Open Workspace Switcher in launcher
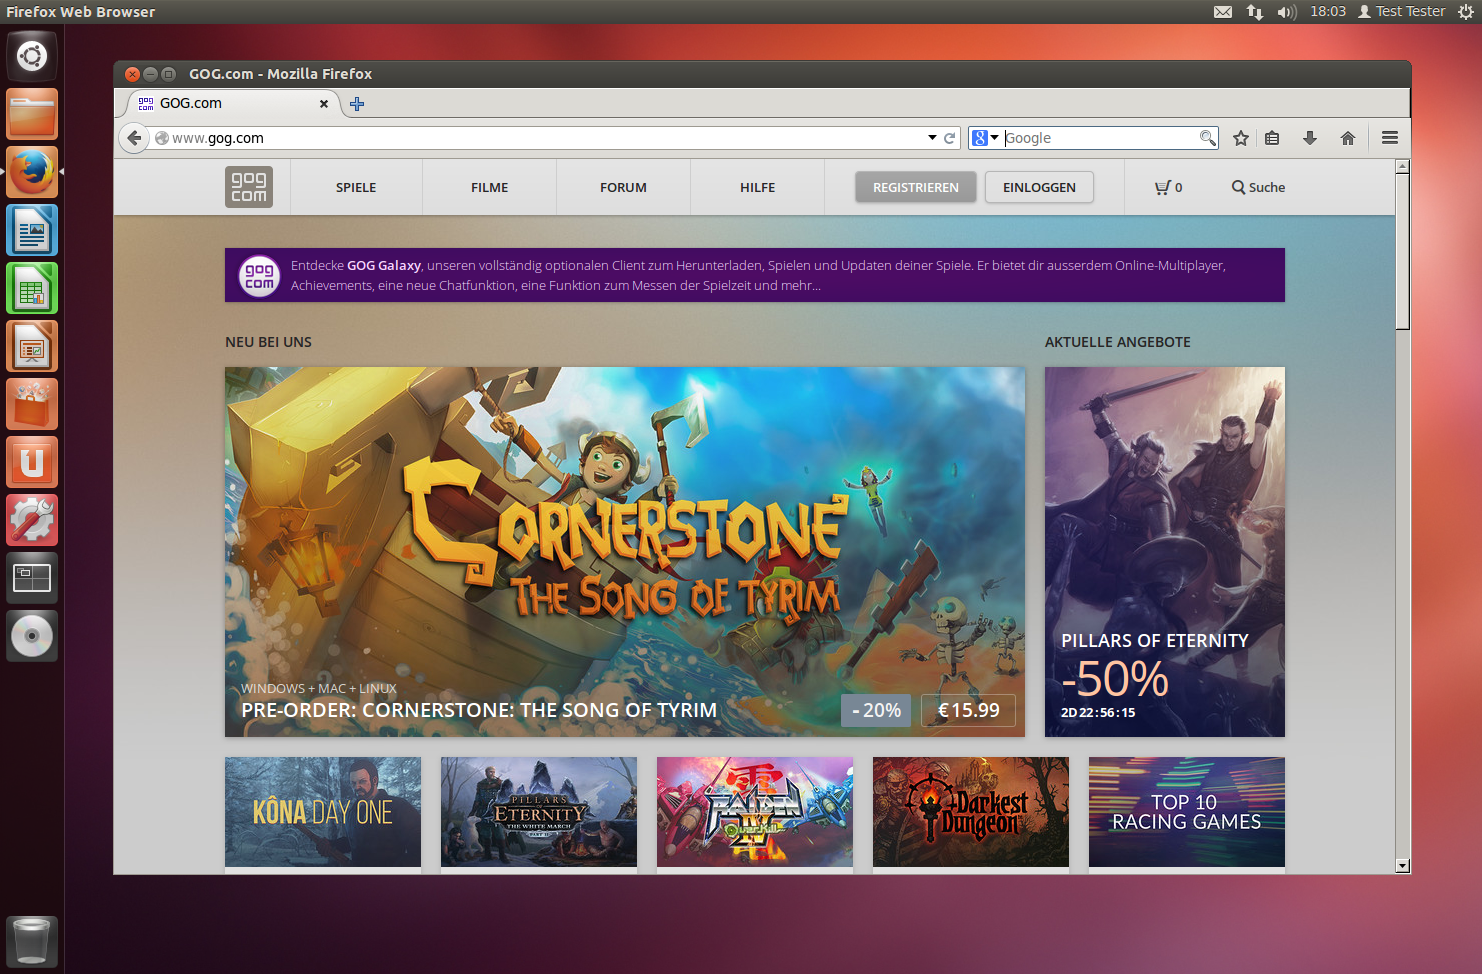This screenshot has width=1482, height=974. 32,578
